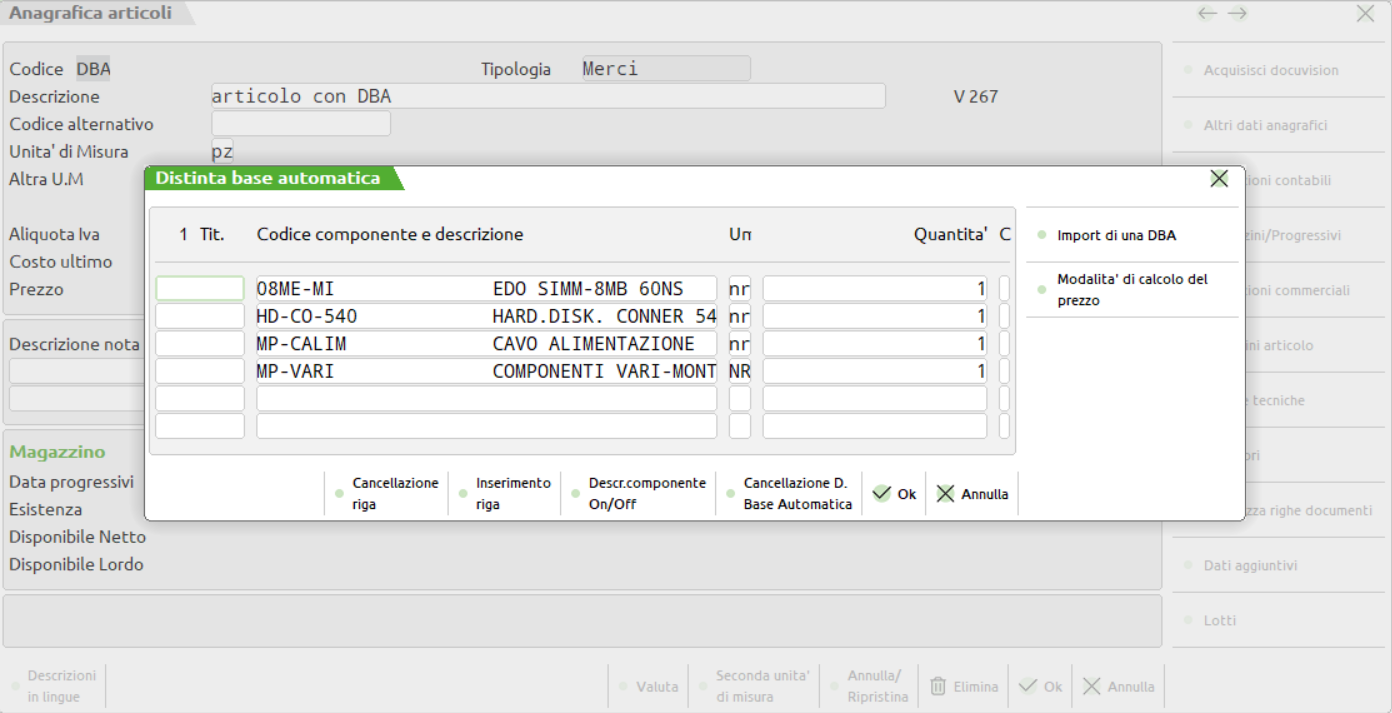The height and width of the screenshot is (713, 1392).
Task: Click the Descrizione field of the article
Action: pyautogui.click(x=548, y=97)
